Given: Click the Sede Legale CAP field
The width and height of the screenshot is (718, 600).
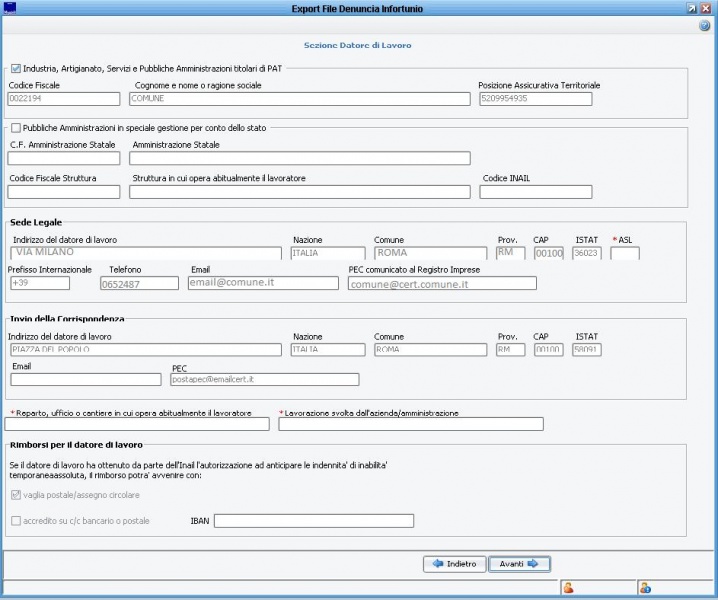Looking at the screenshot, I should 549,253.
